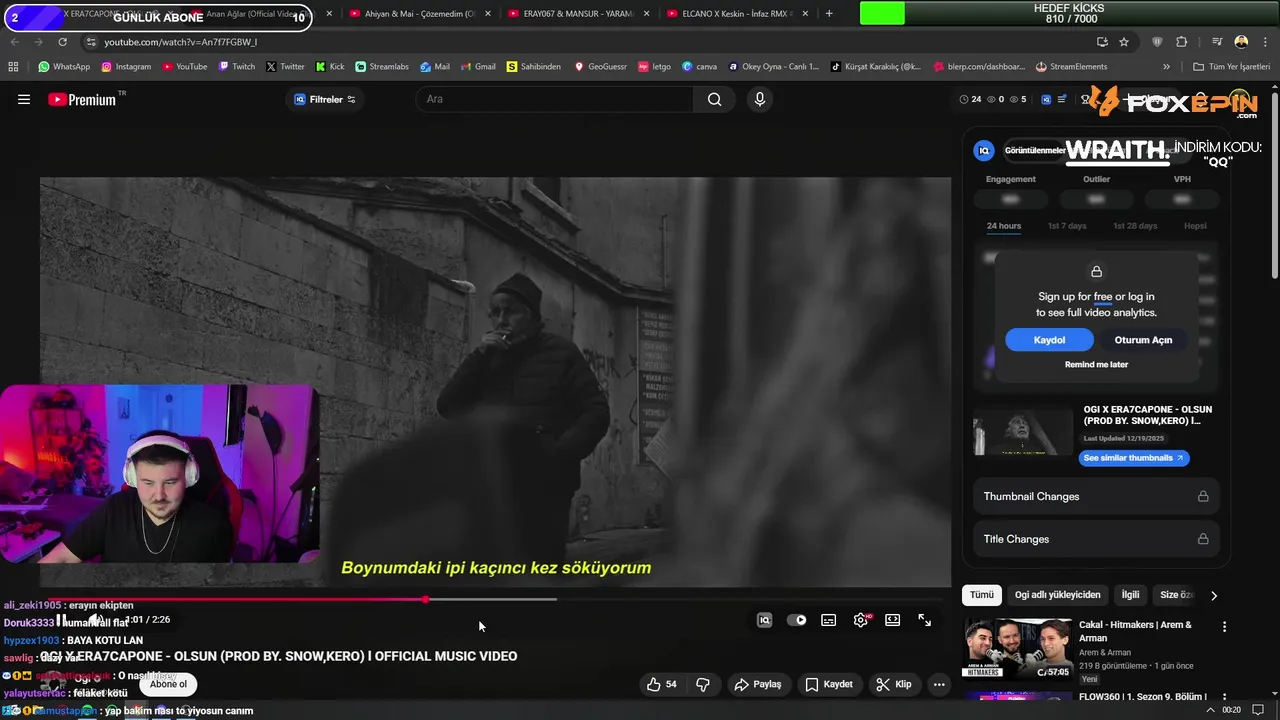This screenshot has height=720, width=1280.
Task: Expand the hidden bookmarks overflow chevron
Action: [x=1166, y=67]
